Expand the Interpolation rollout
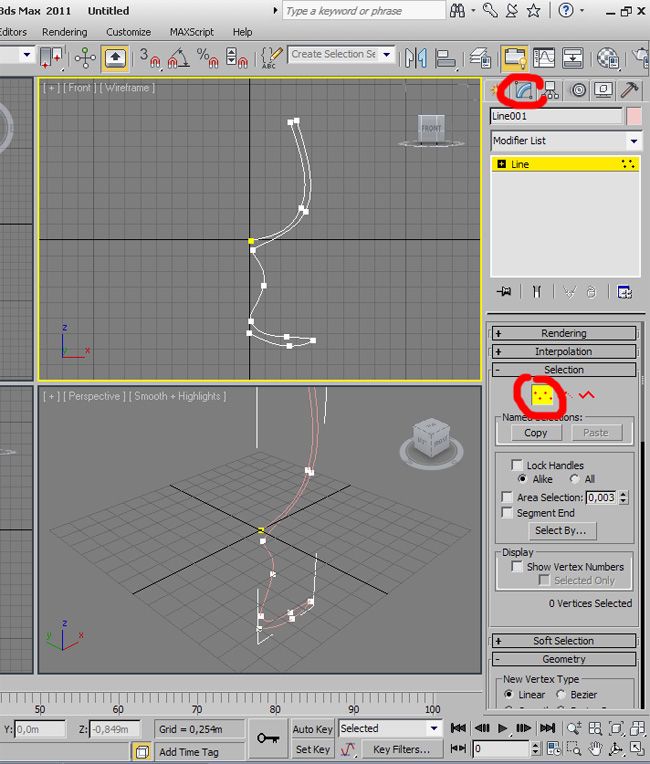Viewport: 650px width, 764px height. click(x=564, y=351)
